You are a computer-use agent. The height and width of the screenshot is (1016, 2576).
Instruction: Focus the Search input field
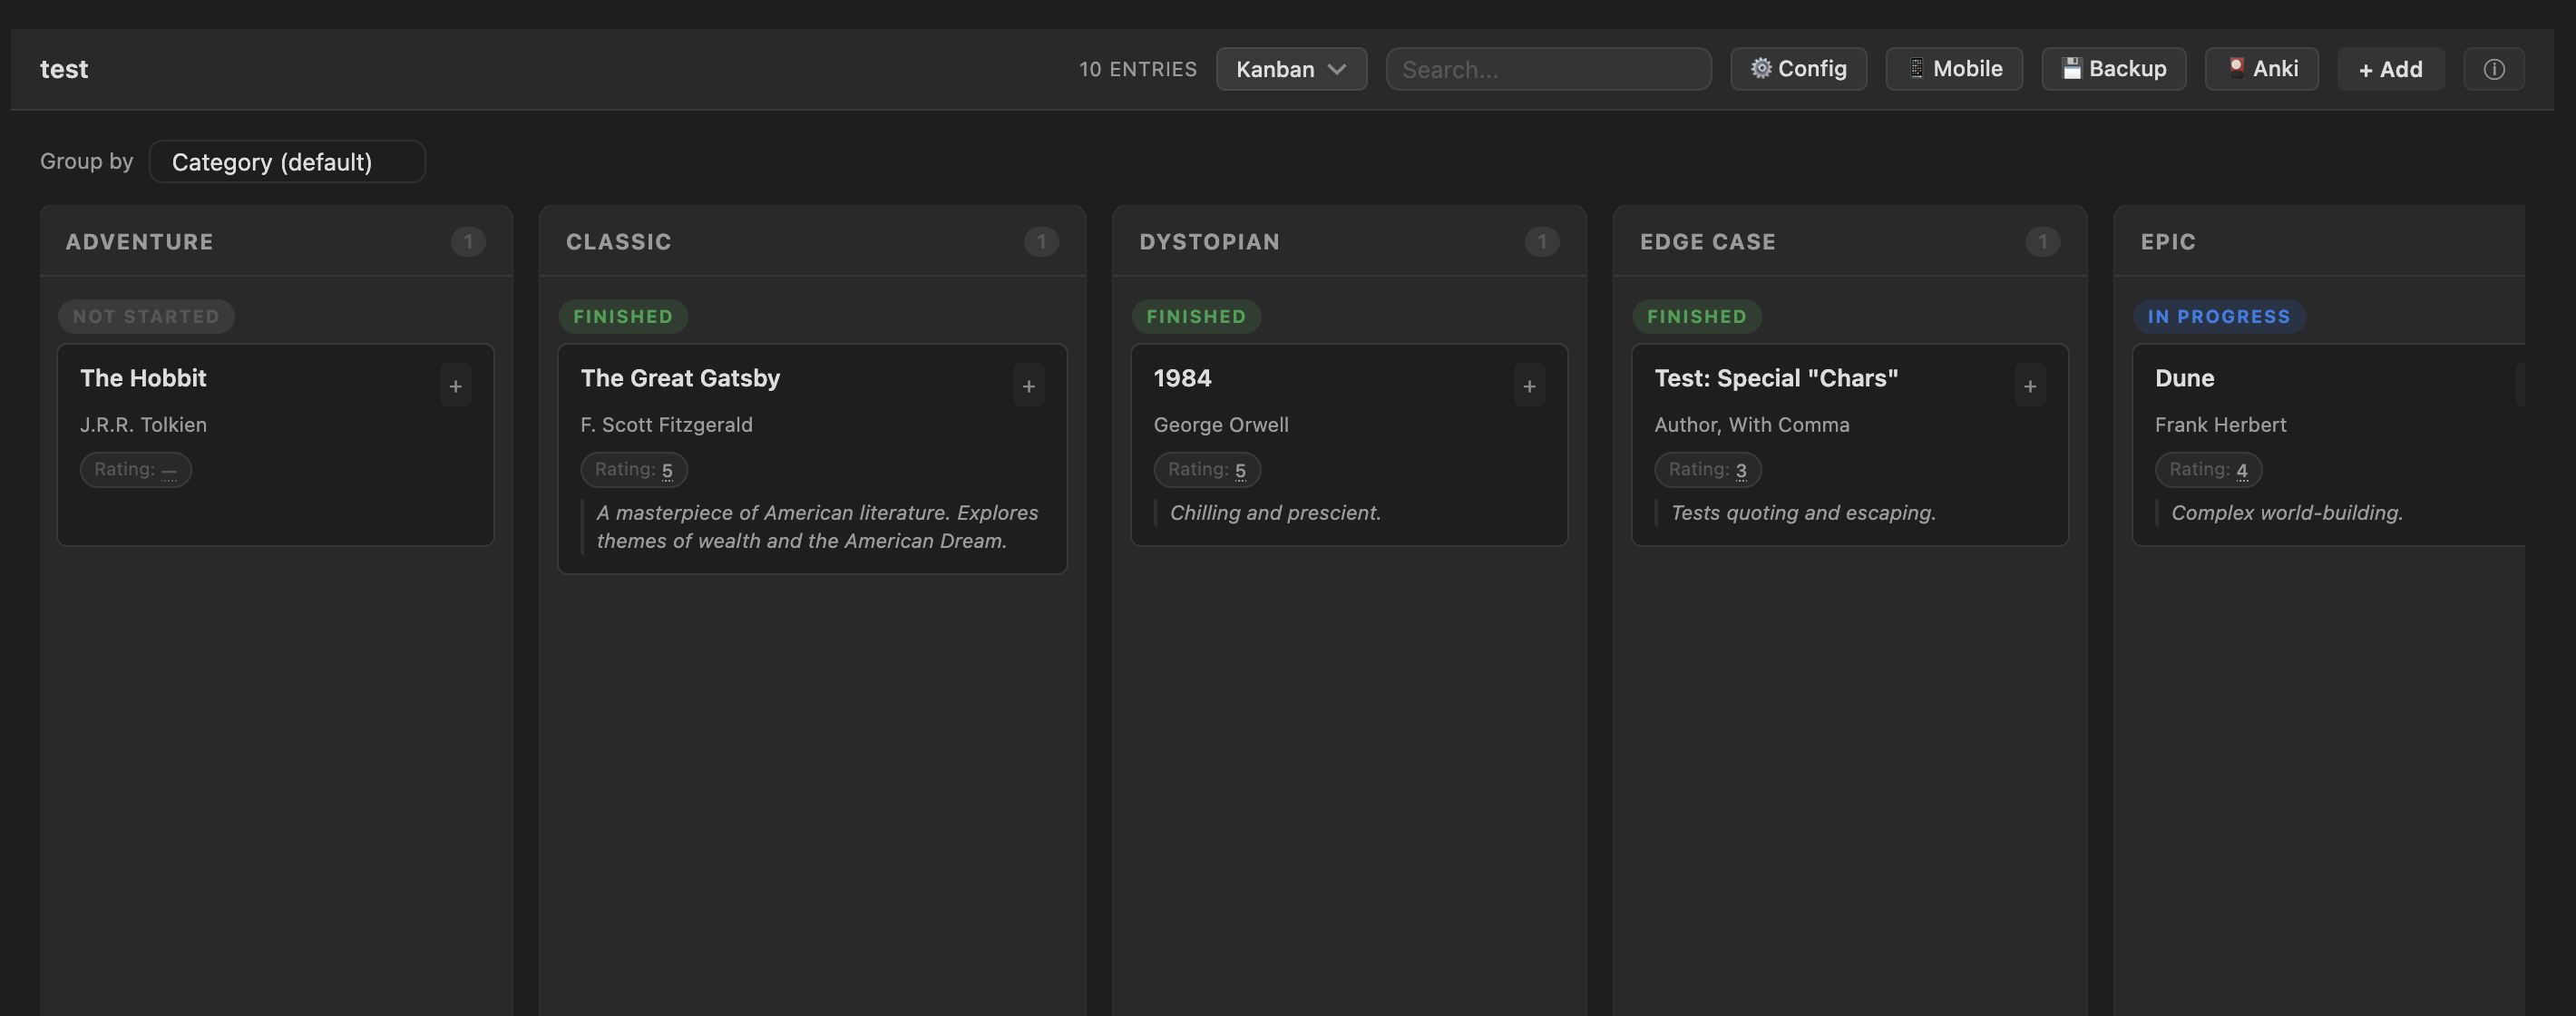(x=1548, y=69)
